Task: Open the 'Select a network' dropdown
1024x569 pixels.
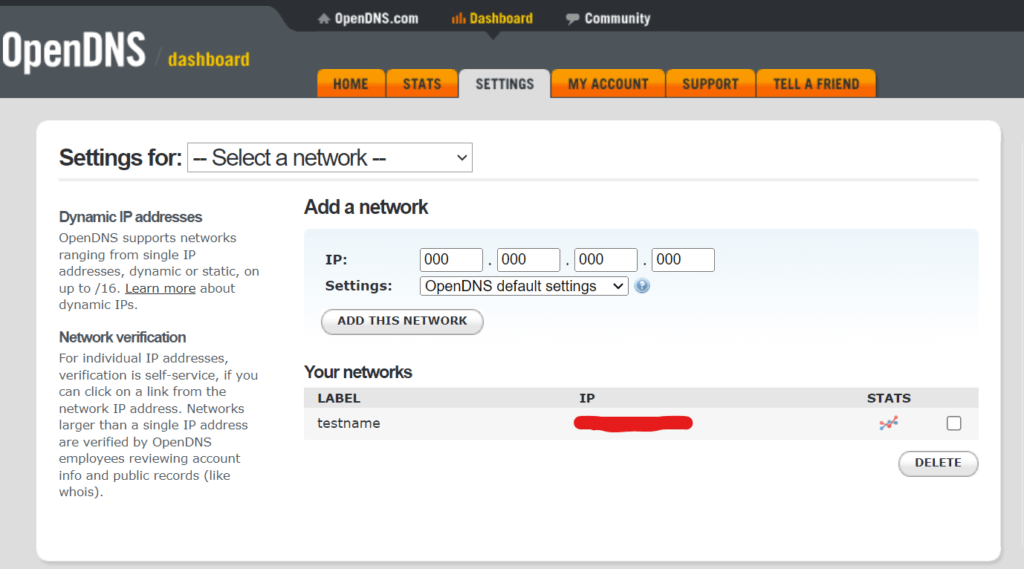Action: pyautogui.click(x=330, y=158)
